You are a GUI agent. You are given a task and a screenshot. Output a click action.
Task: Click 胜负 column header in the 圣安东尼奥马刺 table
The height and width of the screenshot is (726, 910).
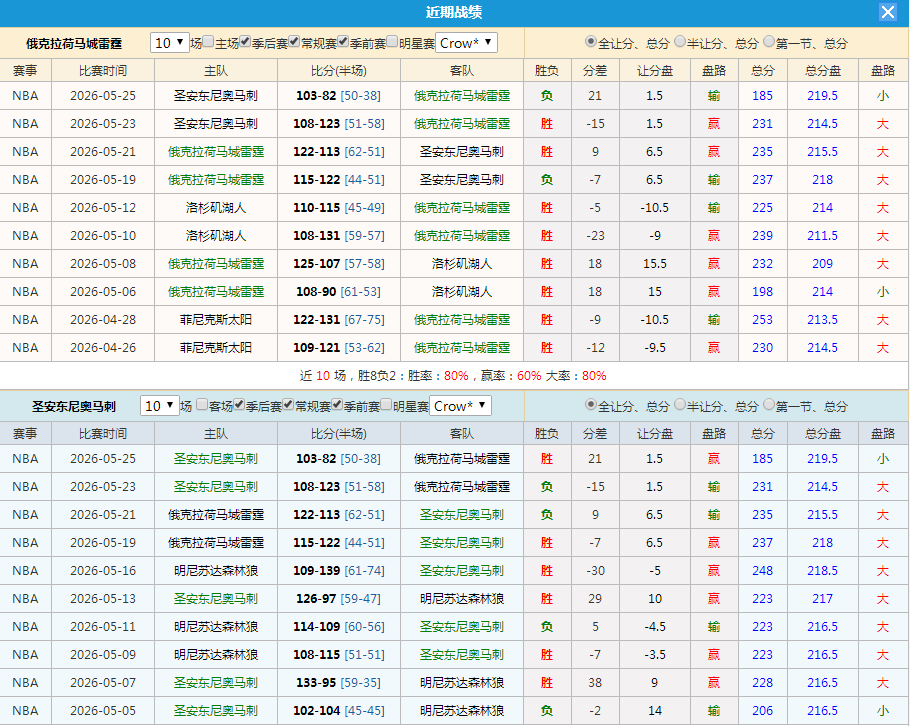[547, 434]
